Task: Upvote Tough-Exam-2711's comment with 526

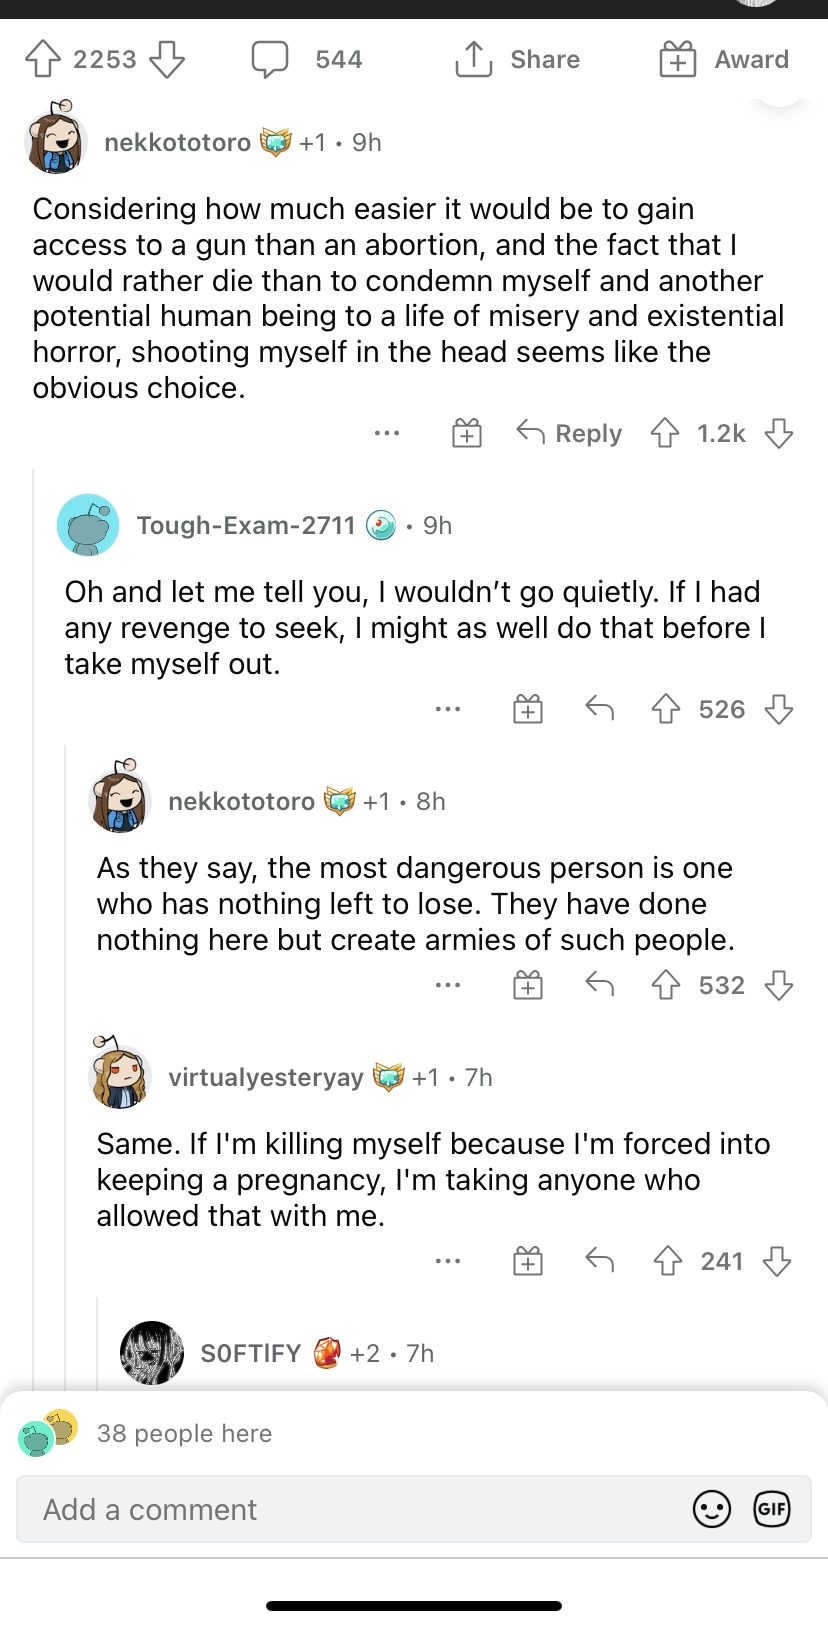Action: click(x=666, y=709)
